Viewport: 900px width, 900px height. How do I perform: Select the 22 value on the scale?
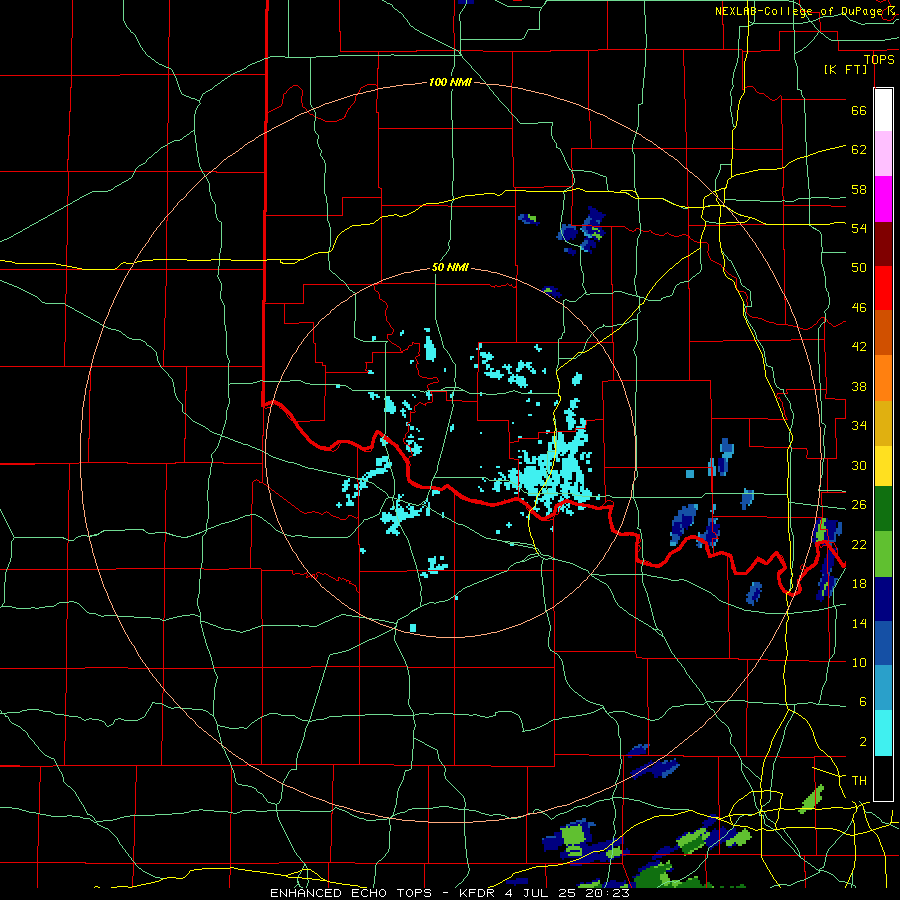[x=859, y=544]
